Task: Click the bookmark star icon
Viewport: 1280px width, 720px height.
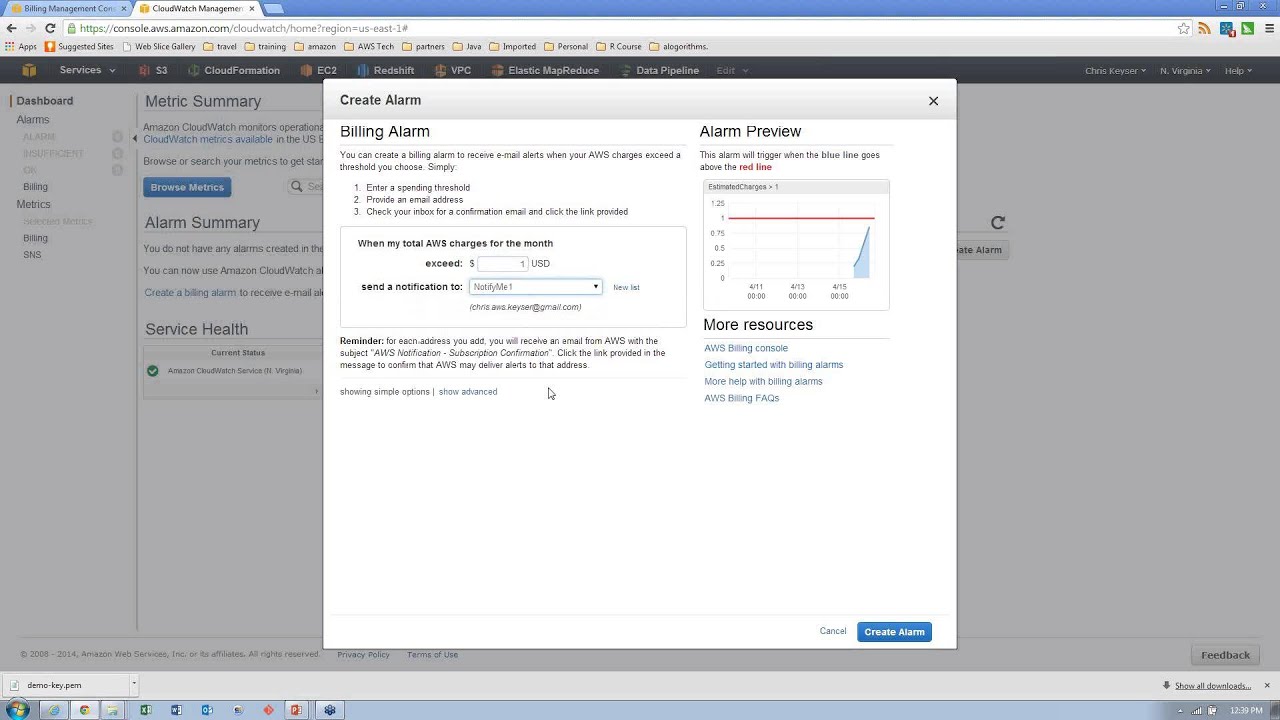Action: coord(1184,28)
